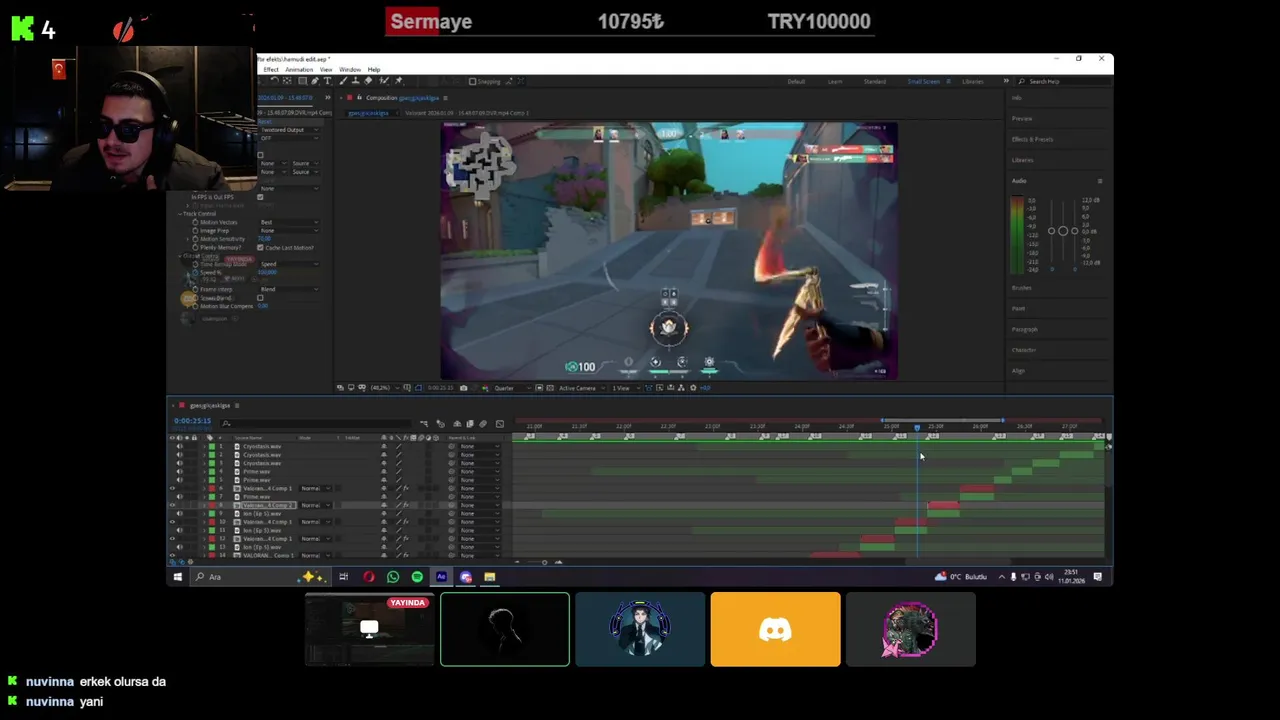Open Spotify from the taskbar
Image resolution: width=1280 pixels, height=720 pixels.
click(x=417, y=577)
